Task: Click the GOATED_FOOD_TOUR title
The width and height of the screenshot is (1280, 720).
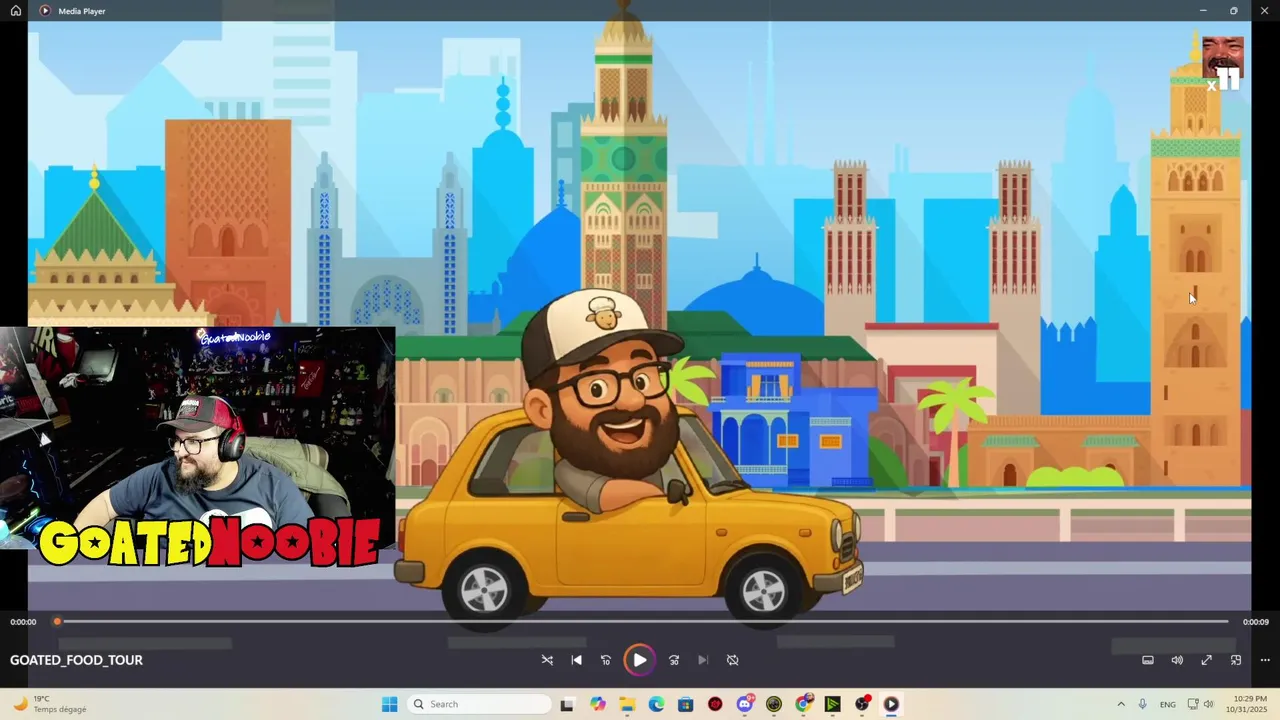Action: (x=76, y=660)
